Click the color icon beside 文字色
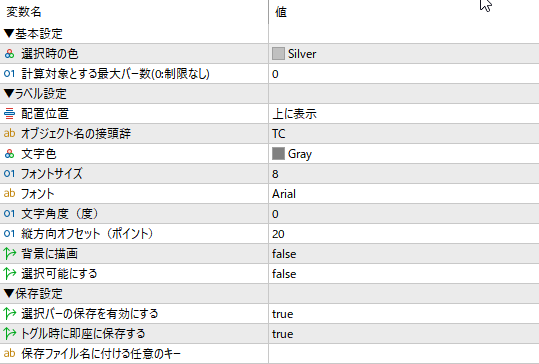Viewport: 539px width, 364px height. click(x=10, y=154)
